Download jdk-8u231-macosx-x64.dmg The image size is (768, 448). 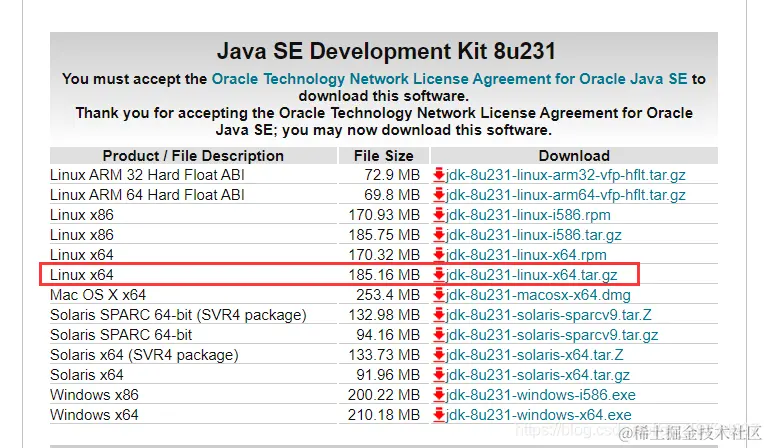[x=538, y=295]
